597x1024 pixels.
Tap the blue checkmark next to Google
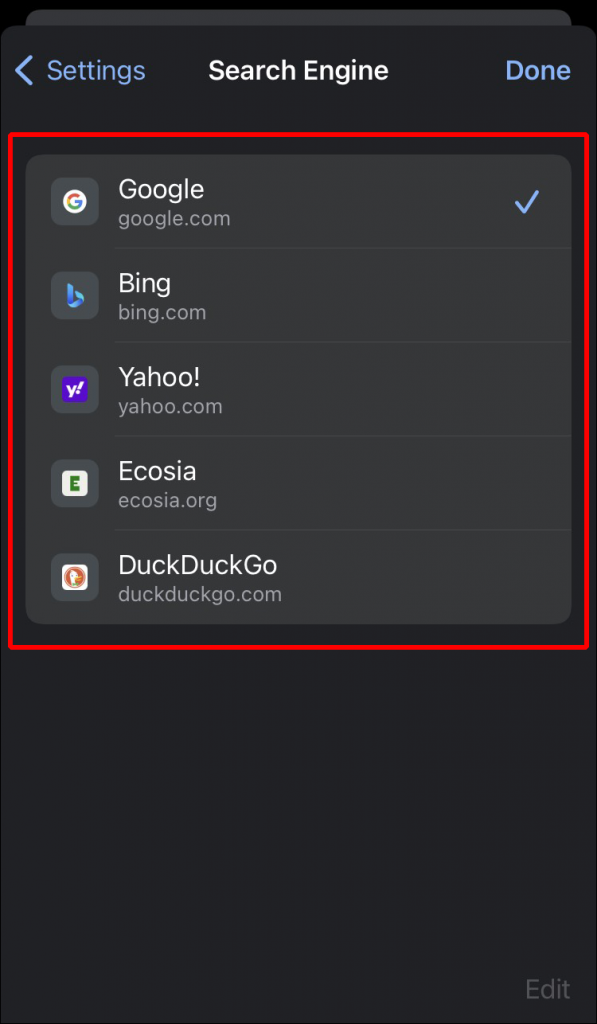[527, 202]
